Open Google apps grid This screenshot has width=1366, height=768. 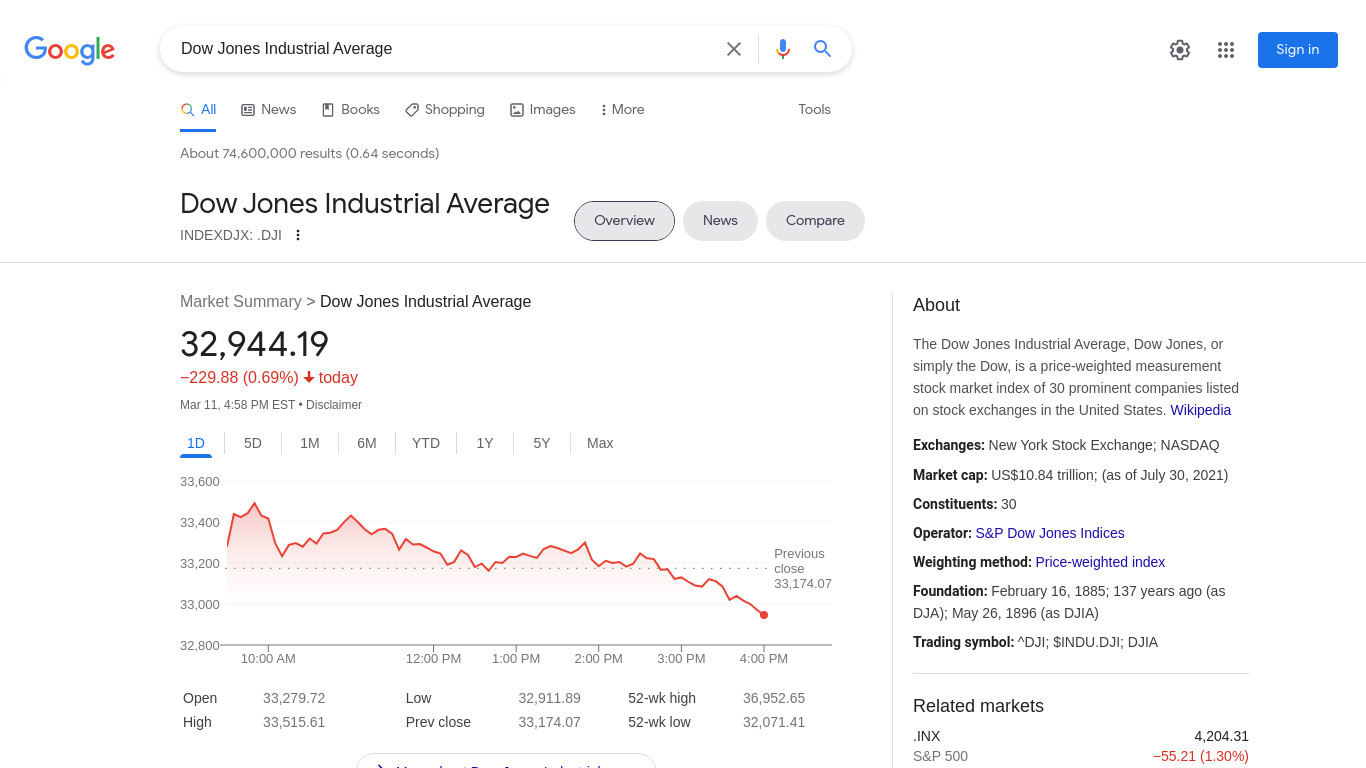click(x=1226, y=50)
